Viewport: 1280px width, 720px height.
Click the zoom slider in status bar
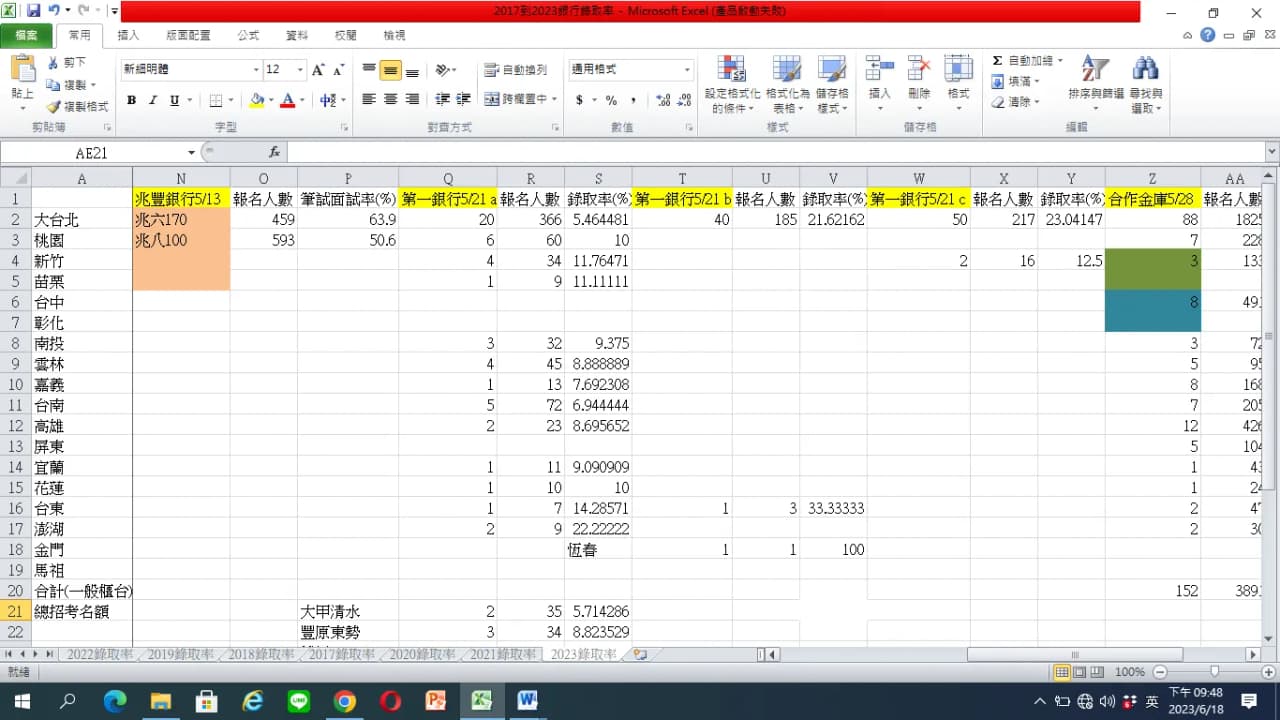[x=1213, y=672]
